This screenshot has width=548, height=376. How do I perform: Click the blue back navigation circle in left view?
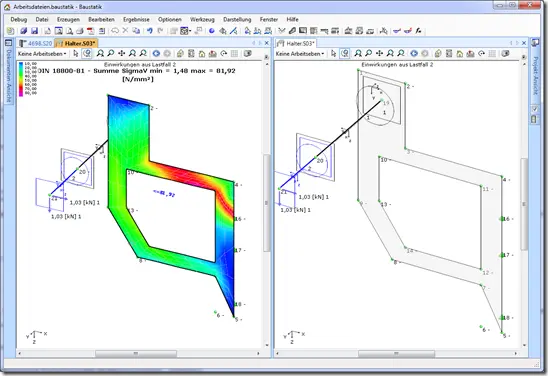click(x=156, y=53)
